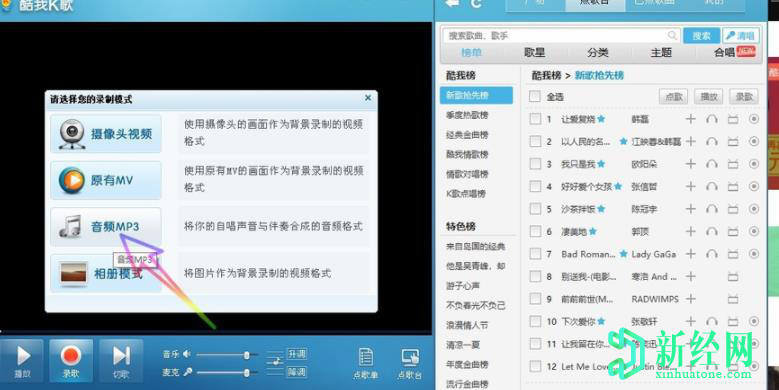Skip the song with 切歌 button

click(x=121, y=361)
